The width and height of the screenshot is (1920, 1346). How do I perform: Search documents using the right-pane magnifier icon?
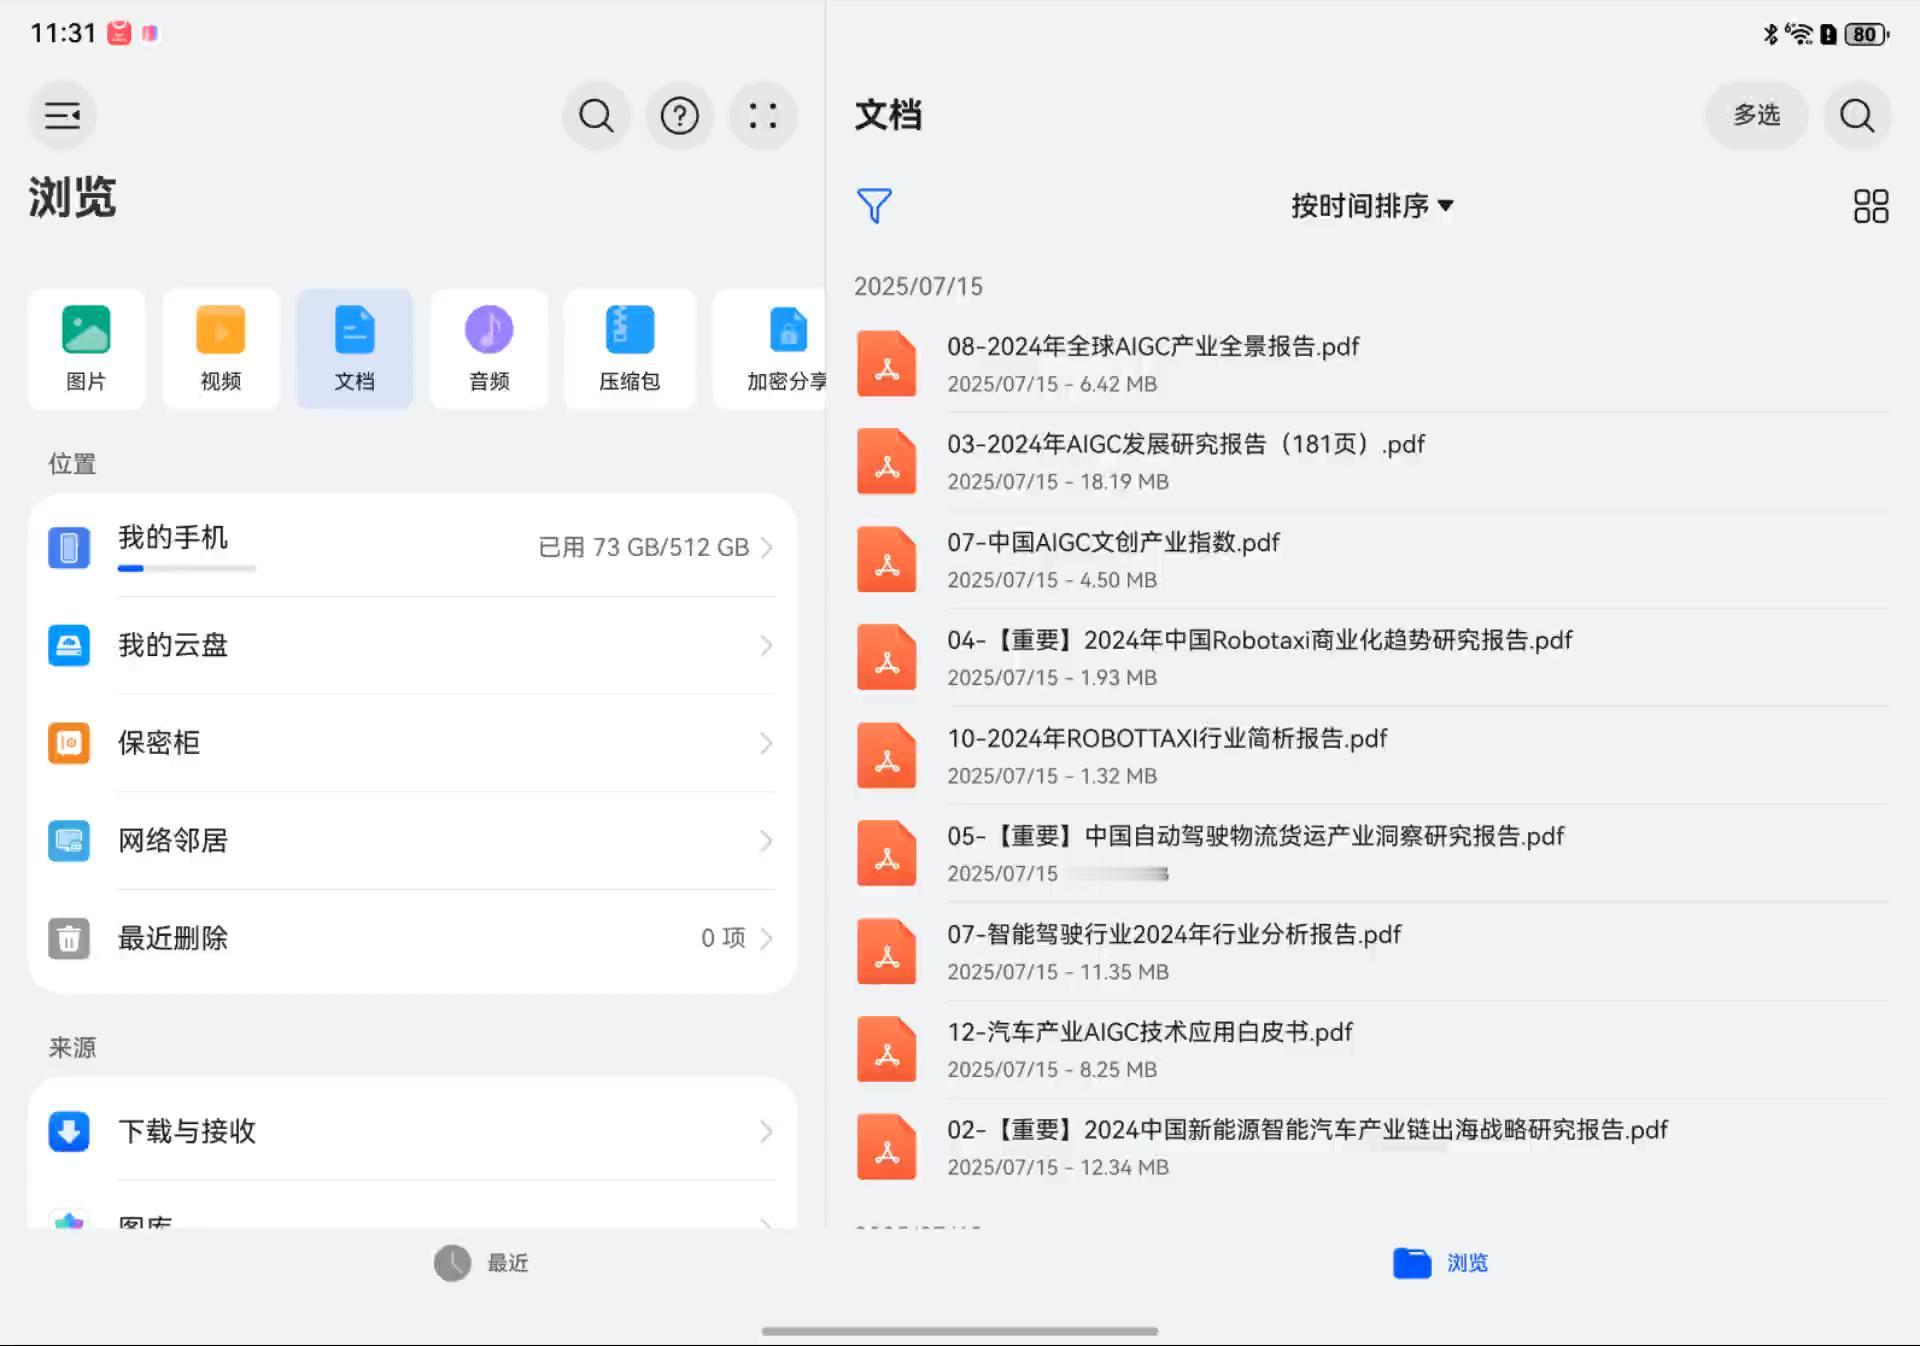click(x=1857, y=116)
